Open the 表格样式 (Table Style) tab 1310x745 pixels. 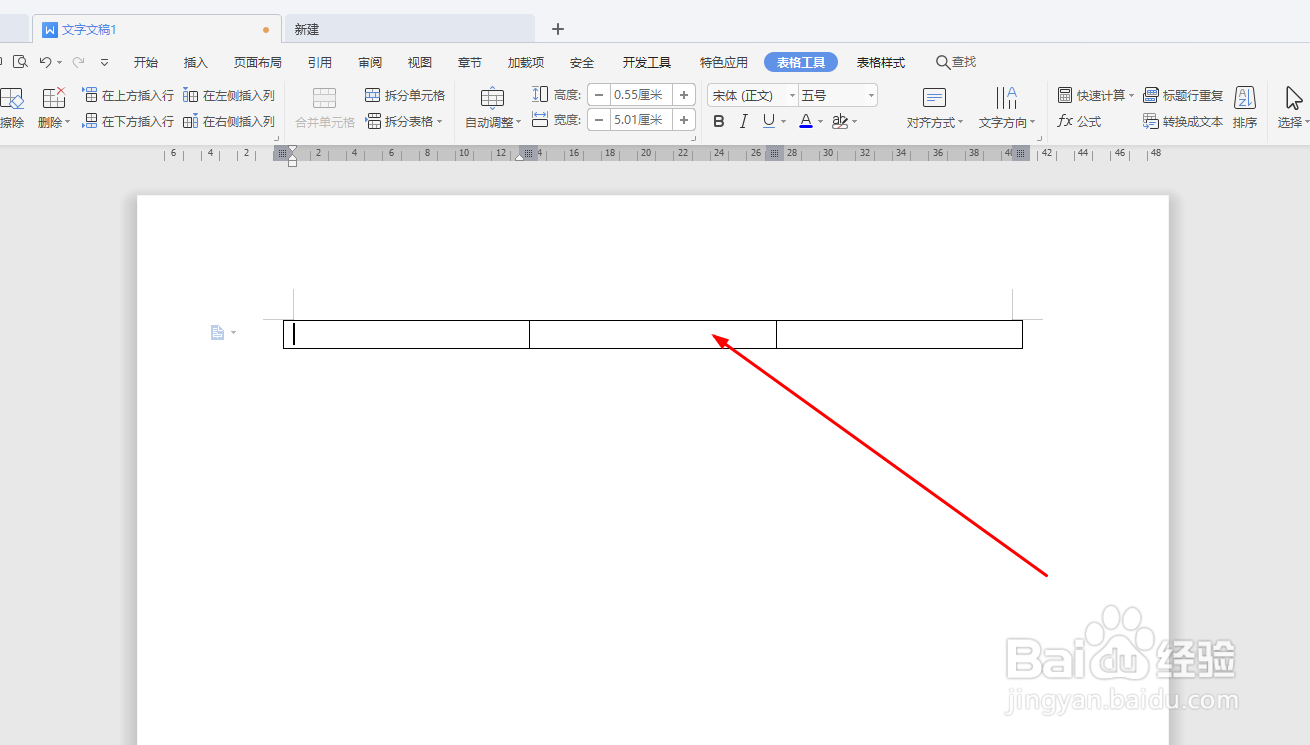881,62
